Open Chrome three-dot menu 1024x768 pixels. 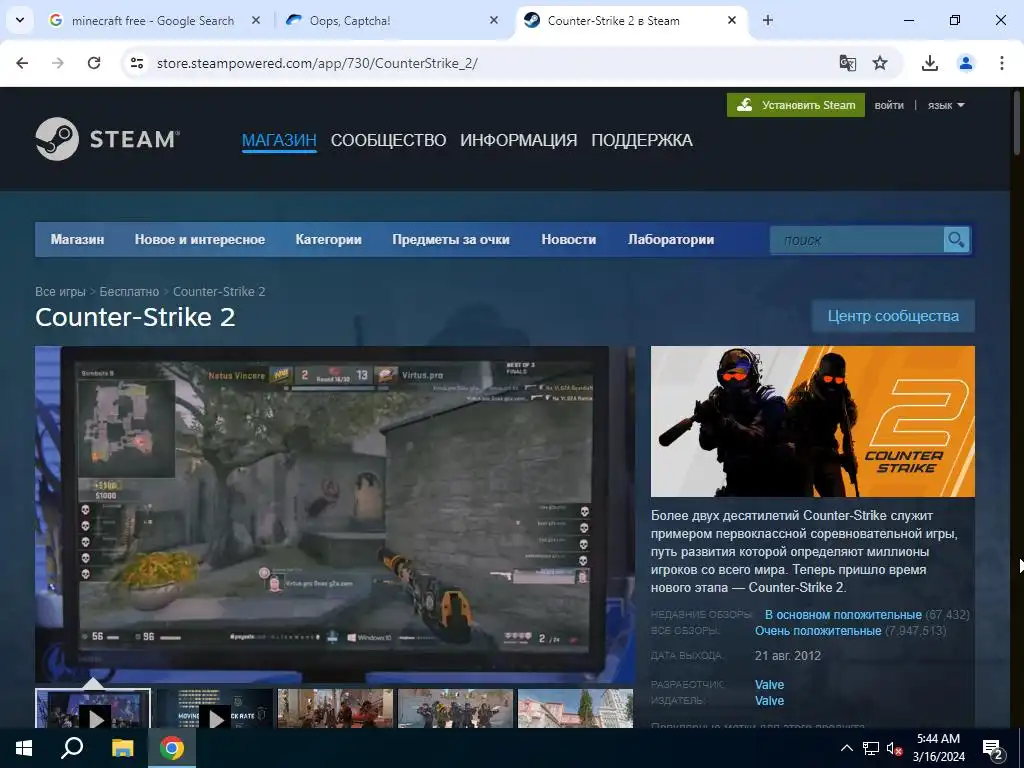click(1002, 63)
